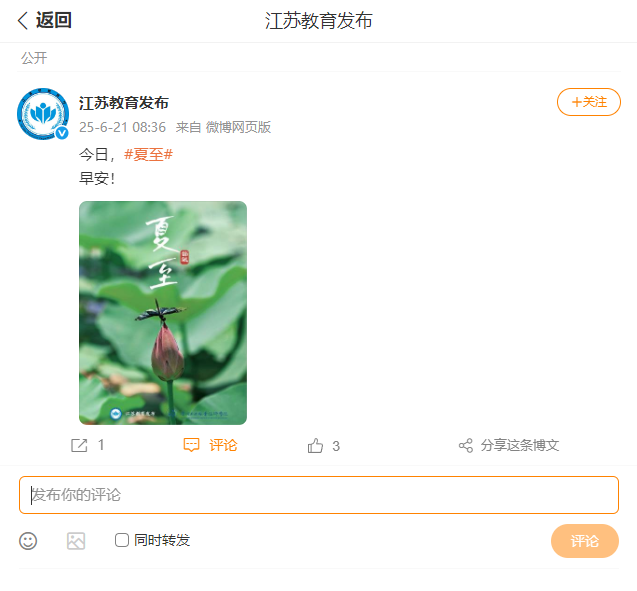The image size is (637, 591).
Task: Focus the 发布你的评论 comment input field
Action: click(319, 495)
